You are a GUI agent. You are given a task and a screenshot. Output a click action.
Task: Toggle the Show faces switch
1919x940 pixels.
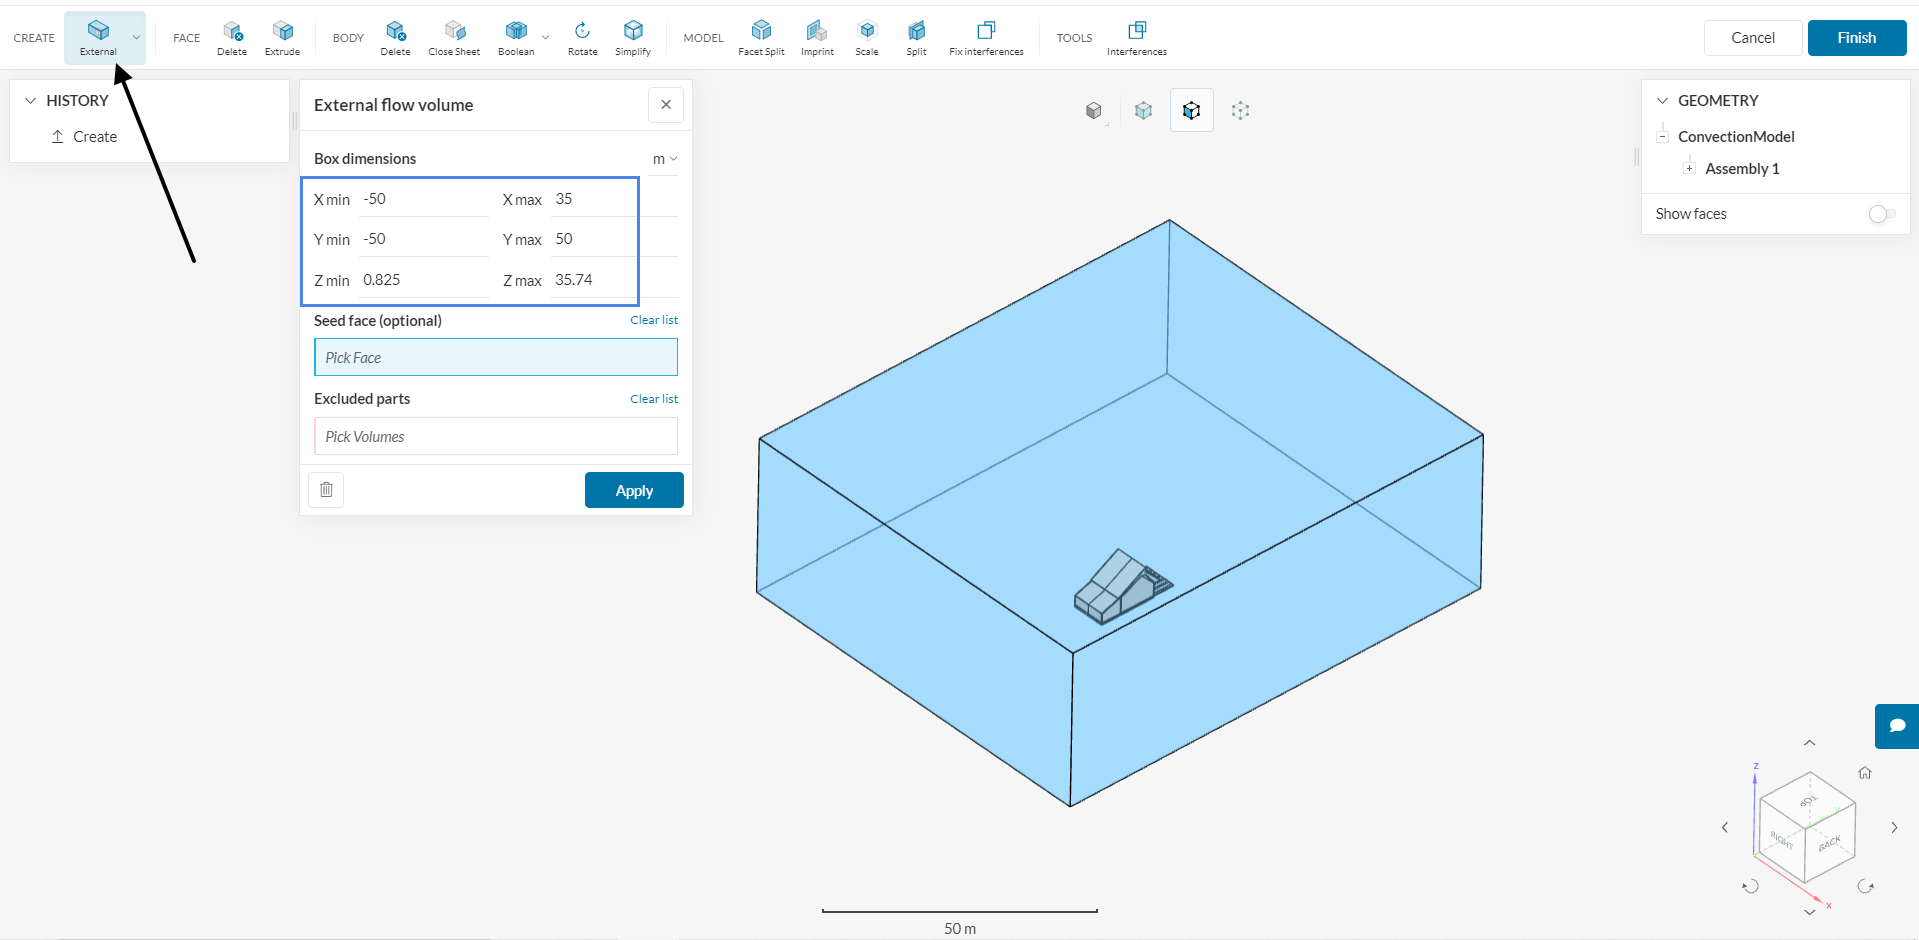(x=1882, y=214)
